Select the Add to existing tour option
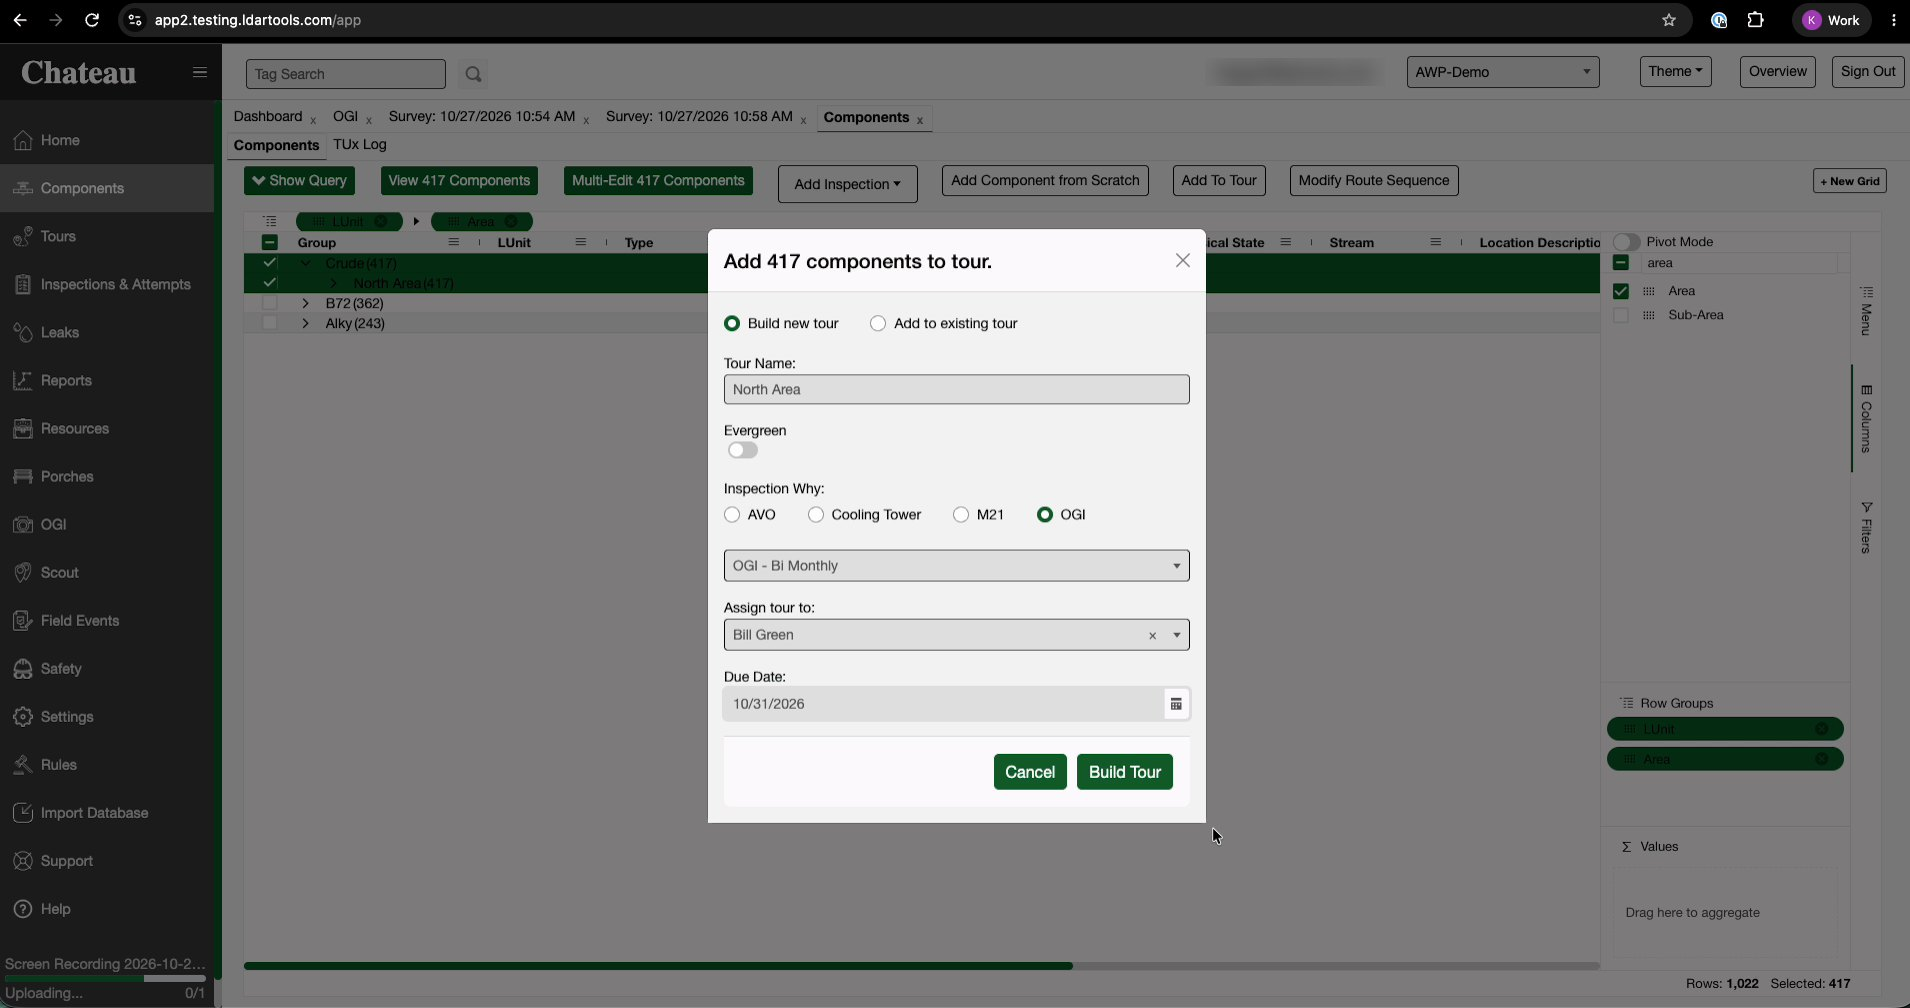 pyautogui.click(x=878, y=323)
